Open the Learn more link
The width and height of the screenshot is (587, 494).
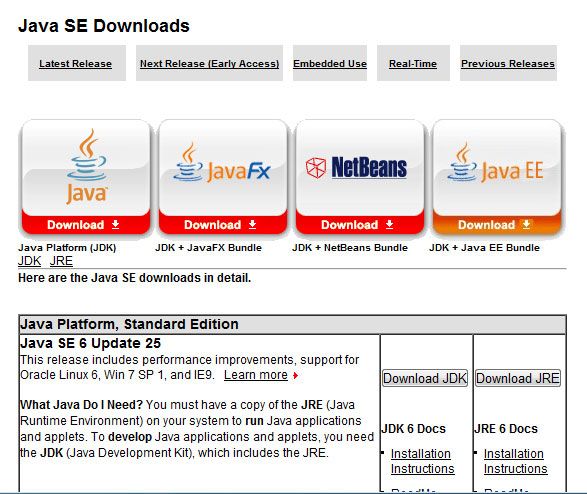click(x=256, y=375)
